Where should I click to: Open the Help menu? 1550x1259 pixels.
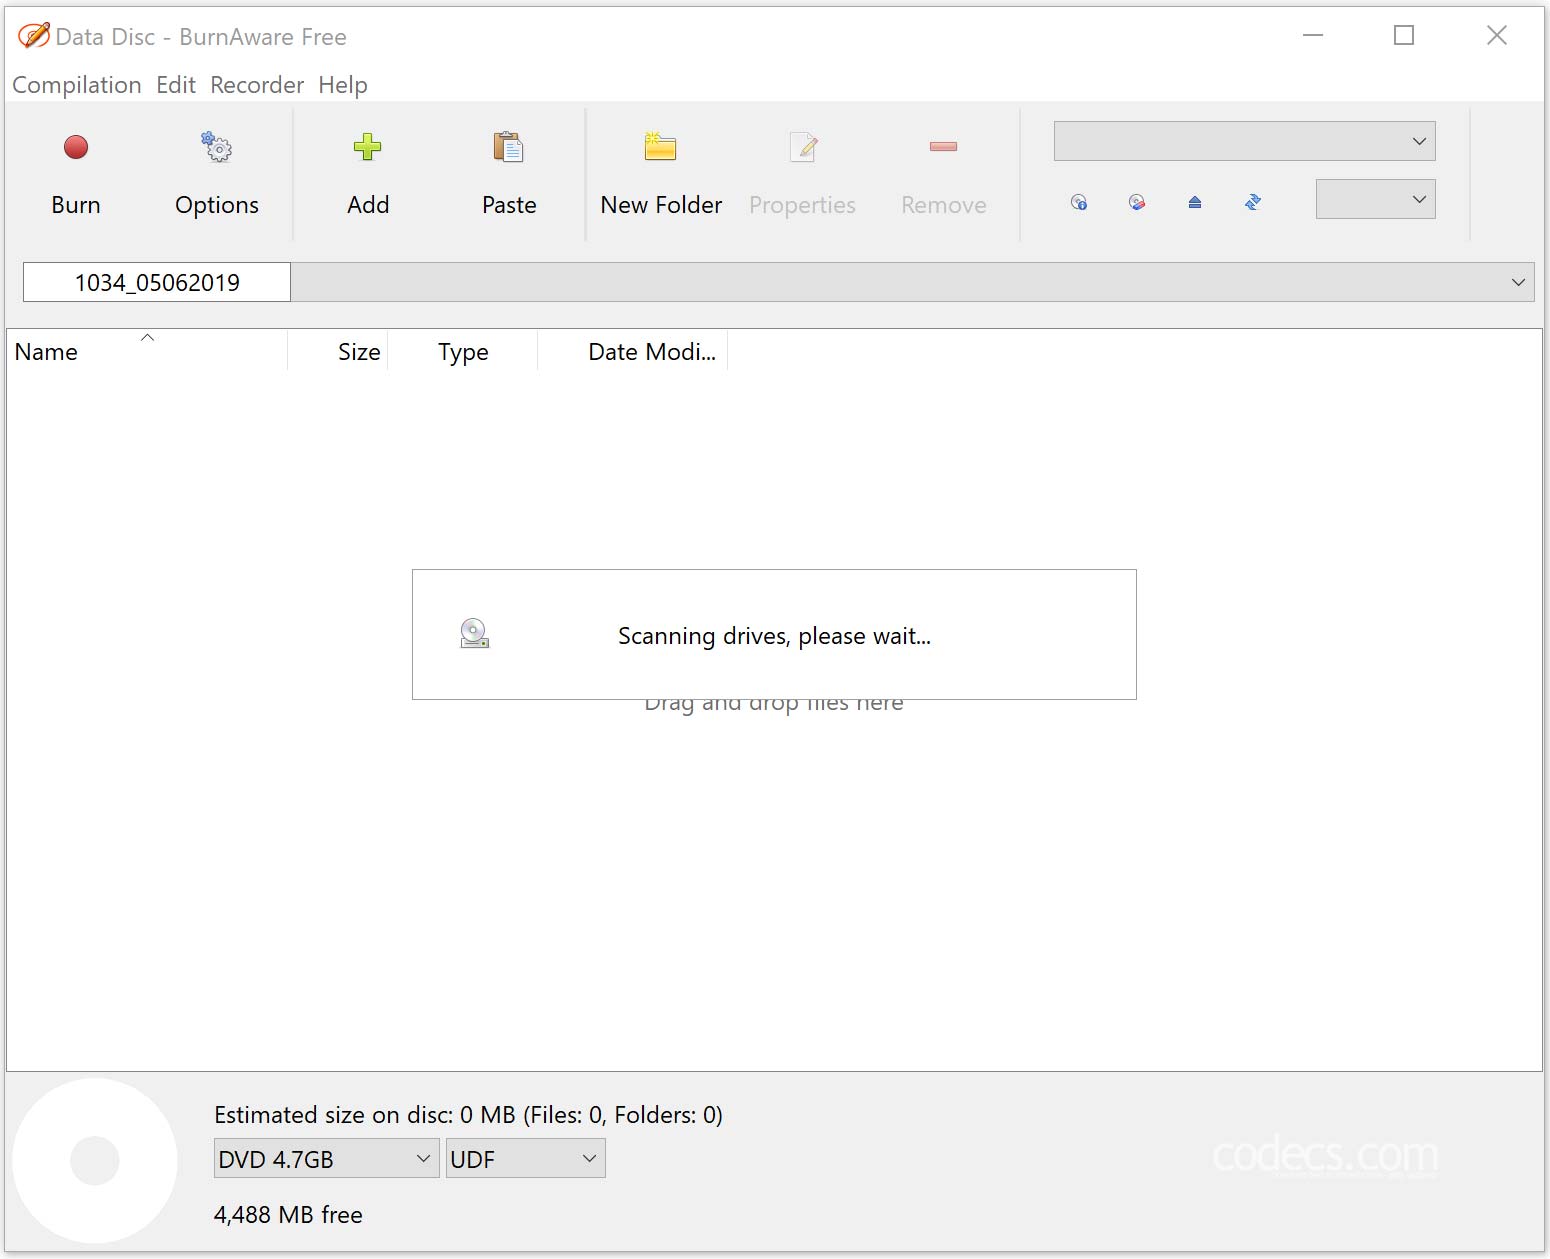pyautogui.click(x=343, y=85)
